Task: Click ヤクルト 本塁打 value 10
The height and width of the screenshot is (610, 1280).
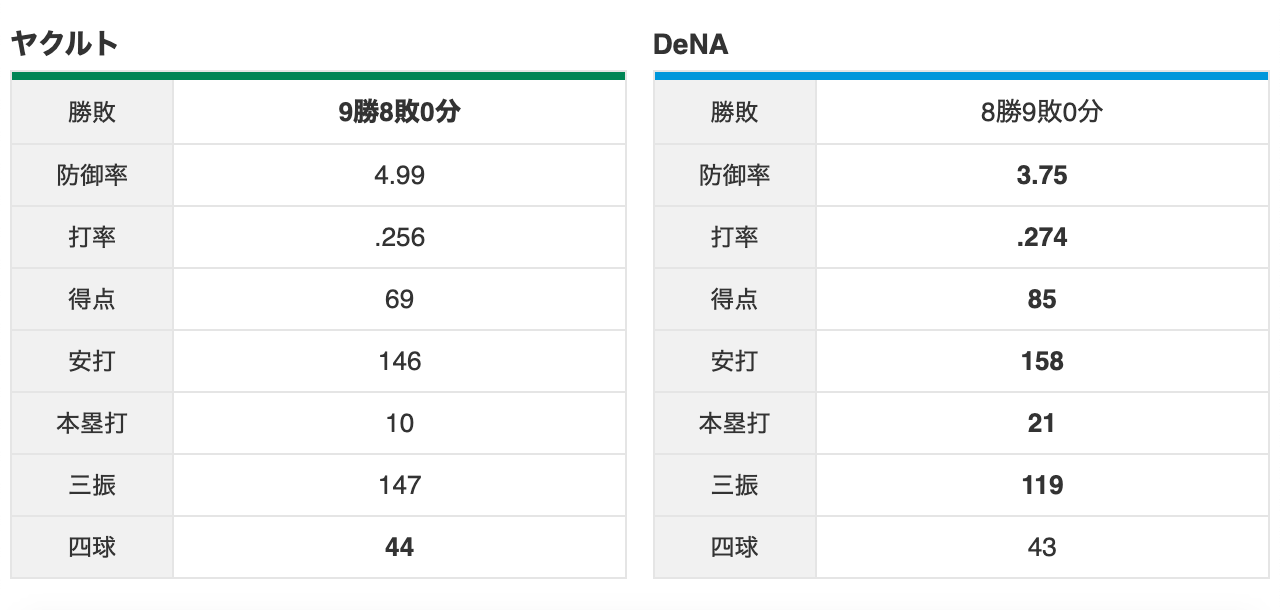Action: pos(399,423)
